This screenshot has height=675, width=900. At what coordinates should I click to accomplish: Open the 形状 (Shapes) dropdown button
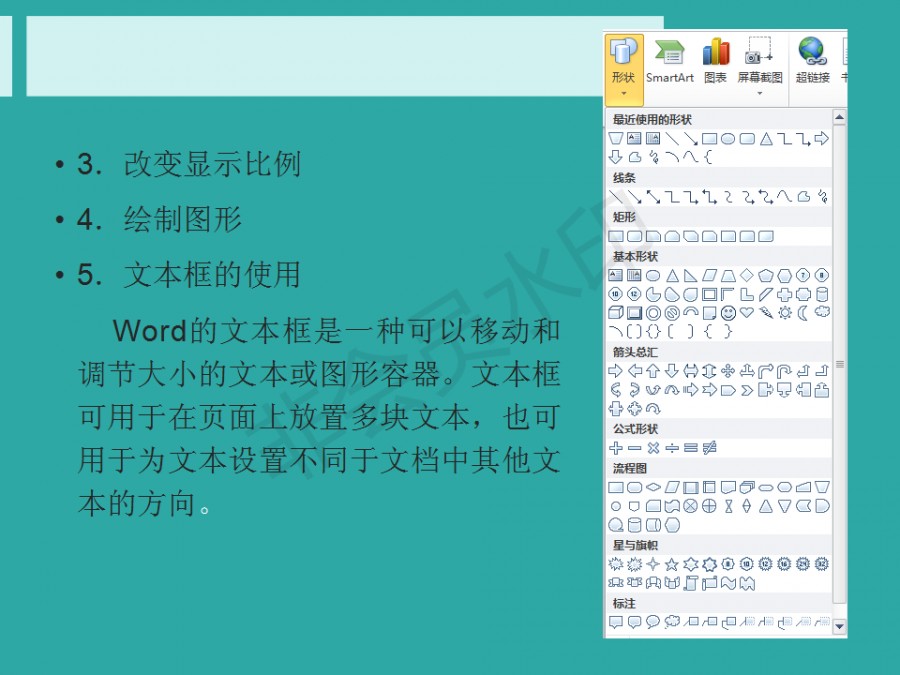click(x=623, y=67)
